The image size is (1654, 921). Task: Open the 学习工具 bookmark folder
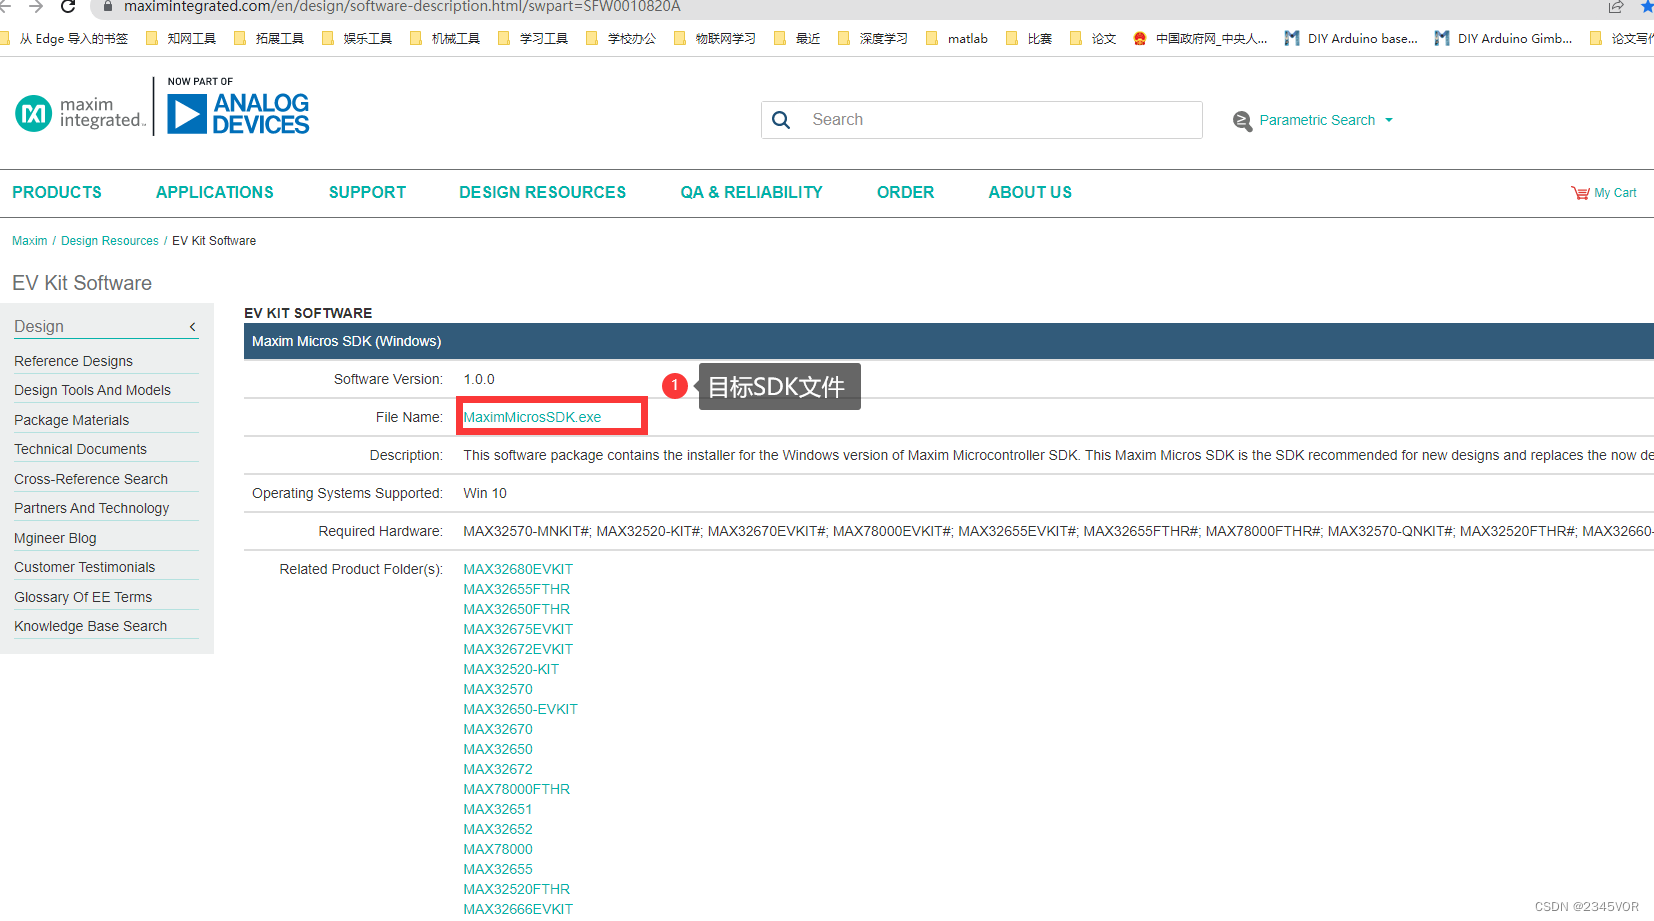click(533, 39)
